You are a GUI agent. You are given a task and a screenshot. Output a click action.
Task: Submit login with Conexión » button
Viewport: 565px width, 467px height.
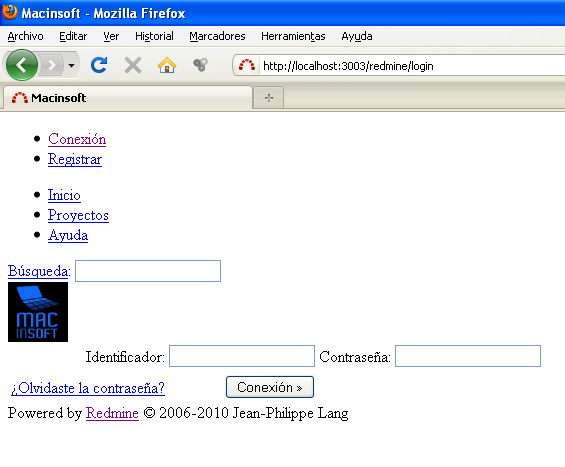[270, 387]
